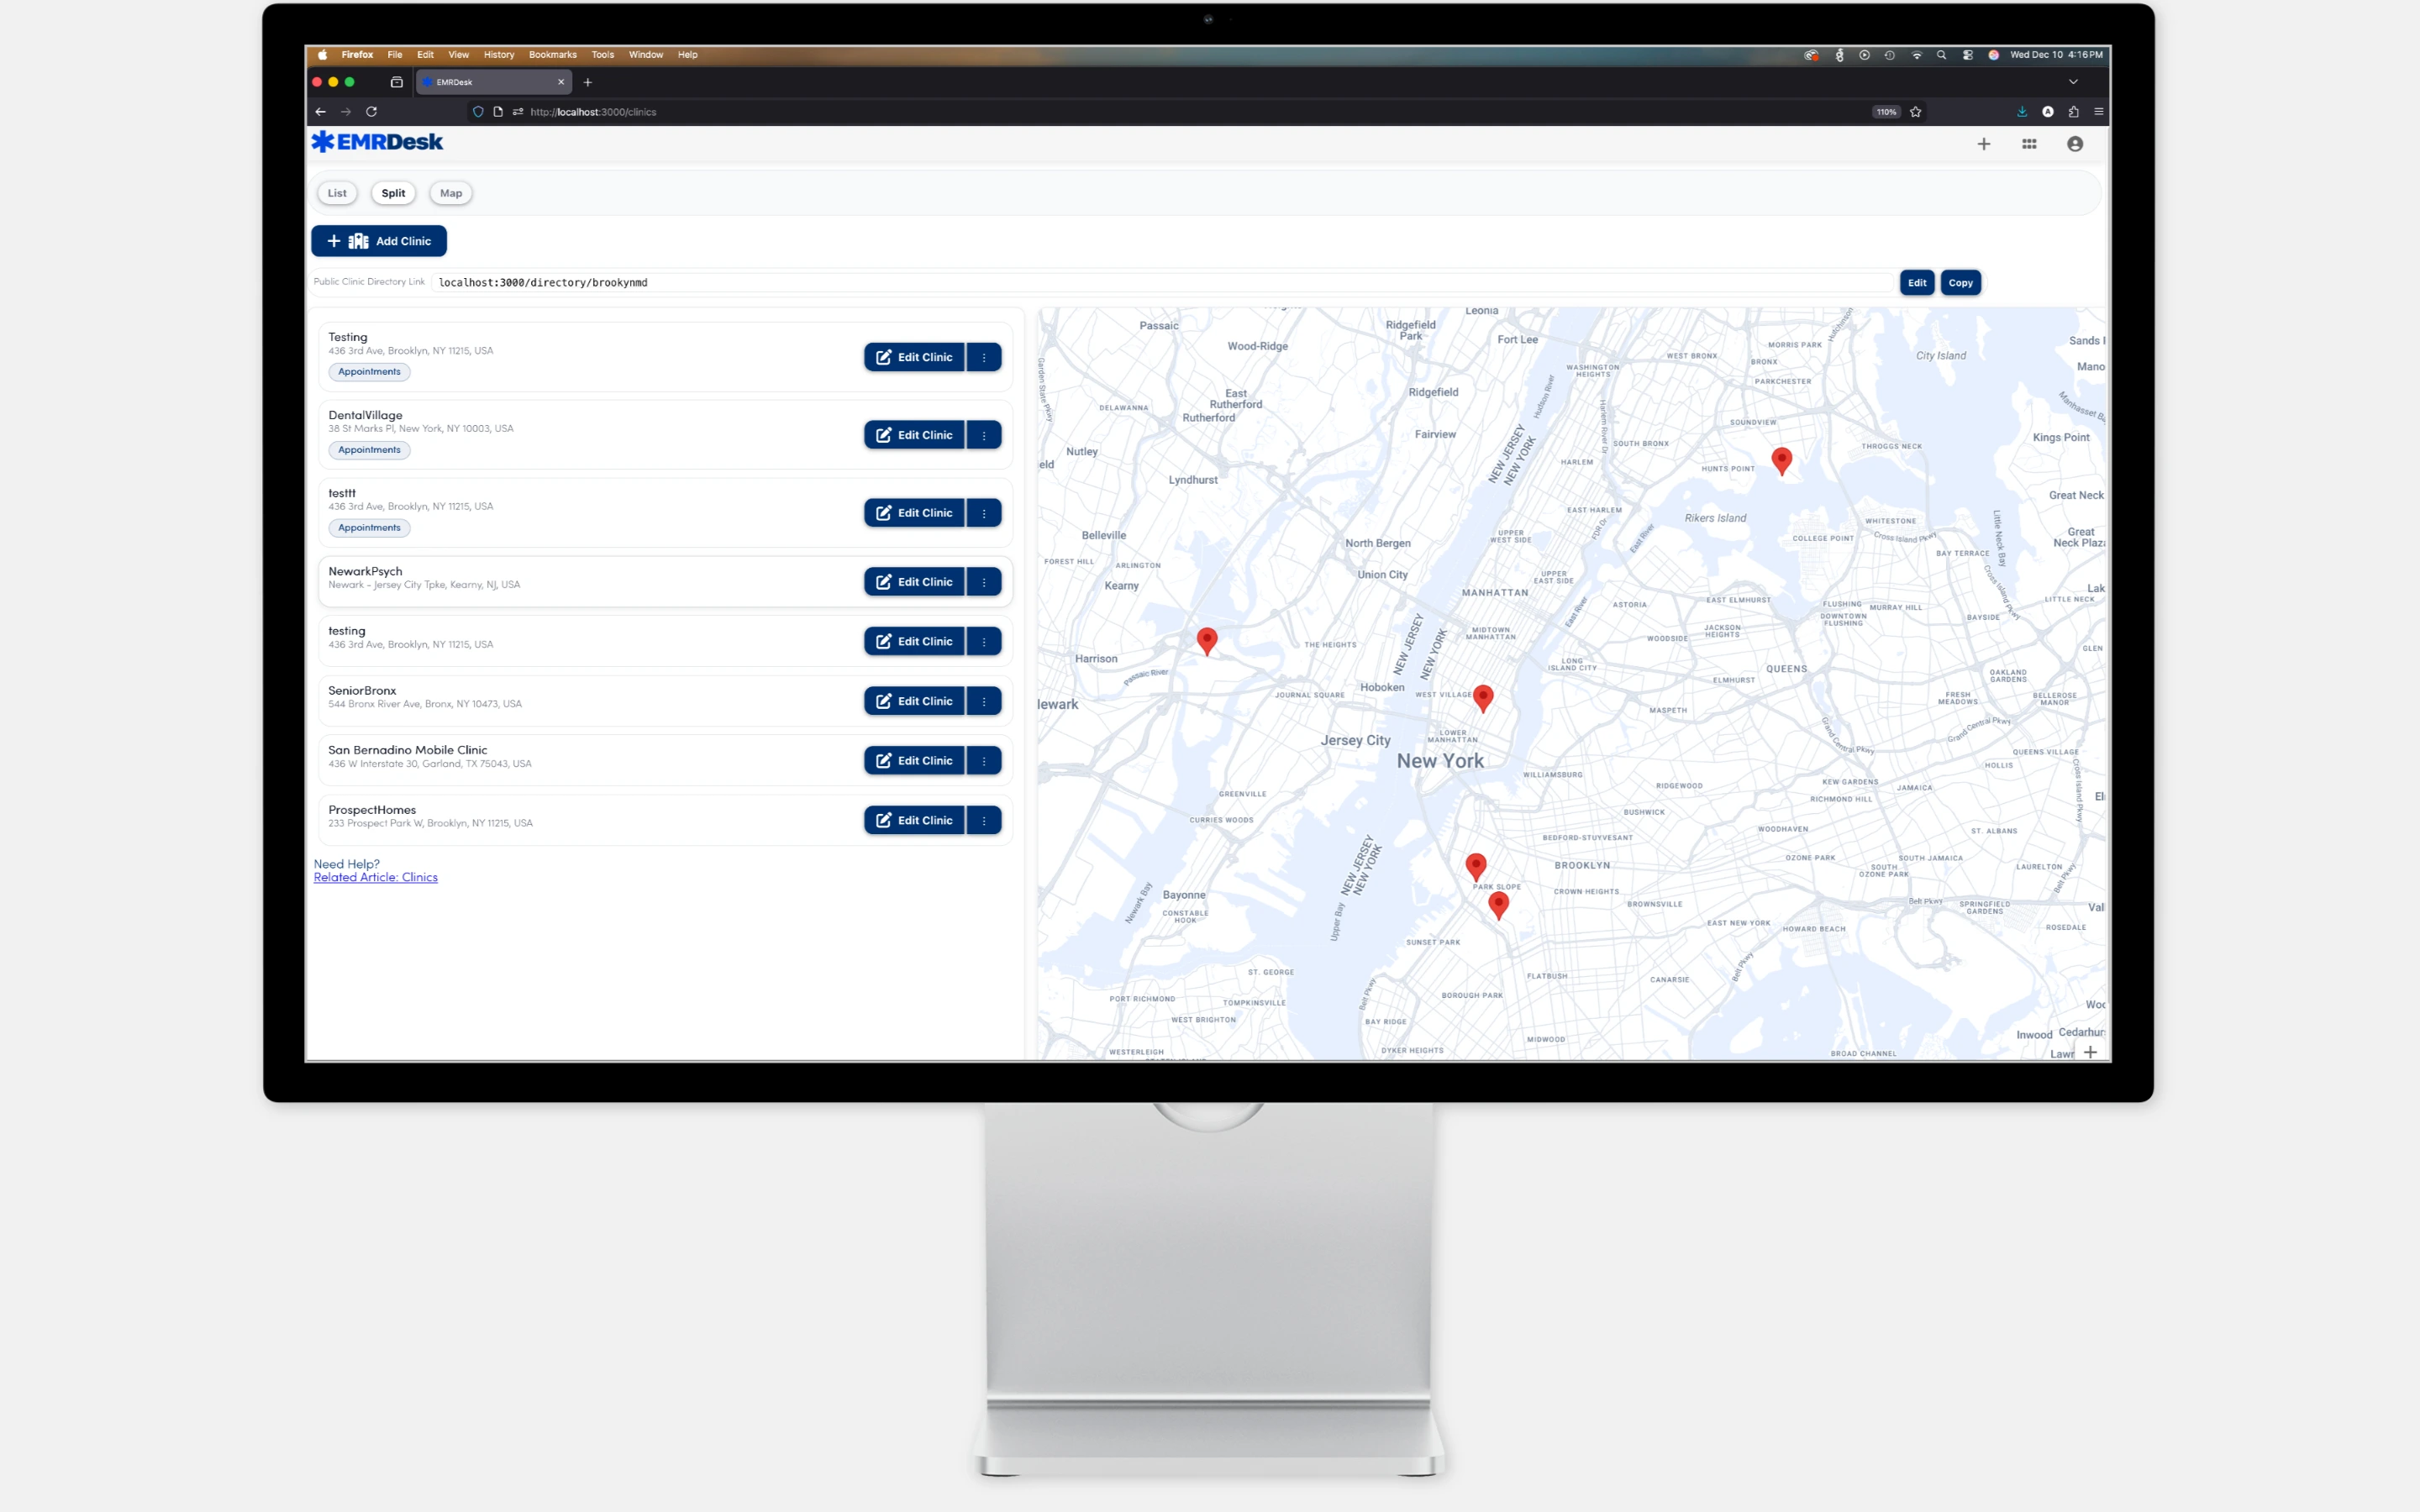Switch to Map view
Viewport: 2420px width, 1512px height.
coord(451,193)
